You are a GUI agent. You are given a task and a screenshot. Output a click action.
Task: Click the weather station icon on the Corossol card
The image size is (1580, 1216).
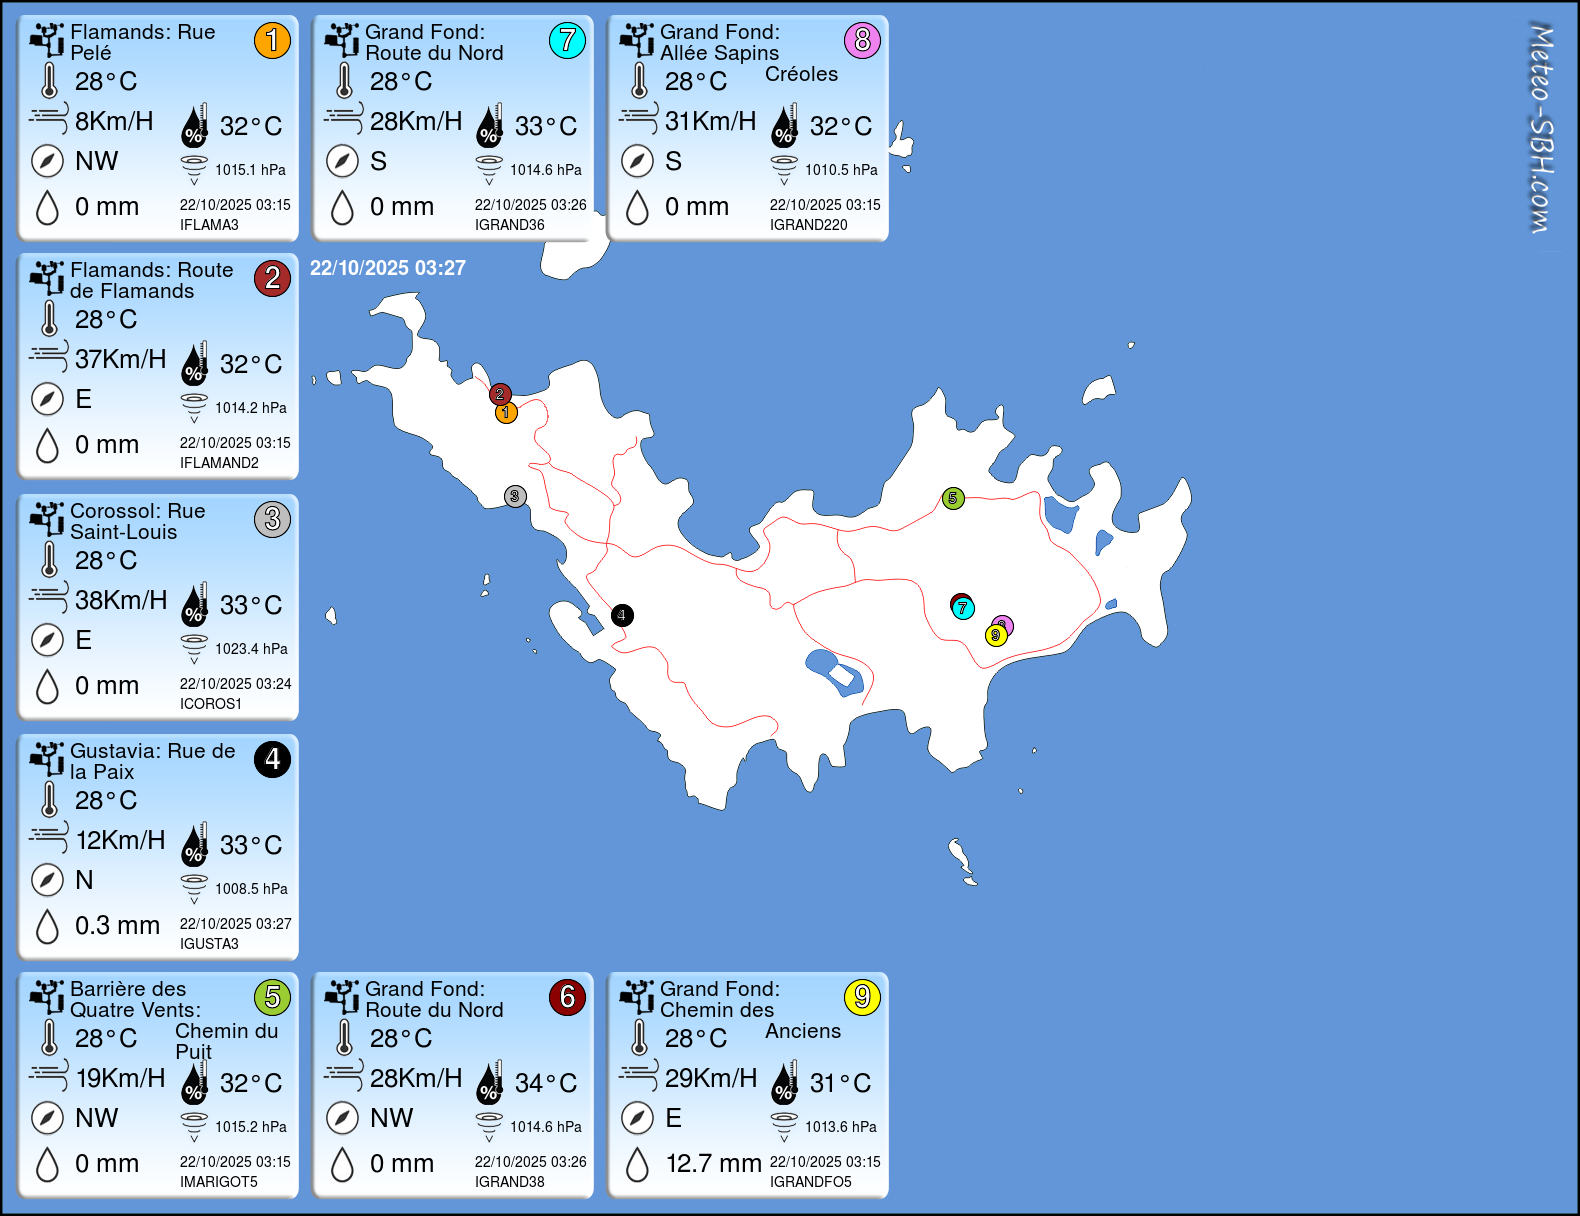[47, 519]
